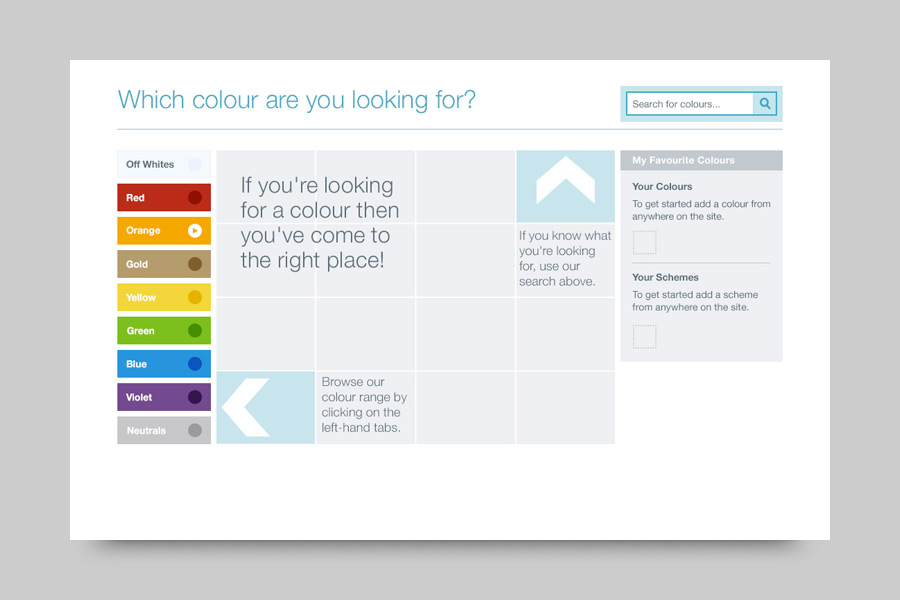Viewport: 900px width, 600px height.
Task: Click the empty Your Colours placeholder box
Action: pyautogui.click(x=645, y=243)
